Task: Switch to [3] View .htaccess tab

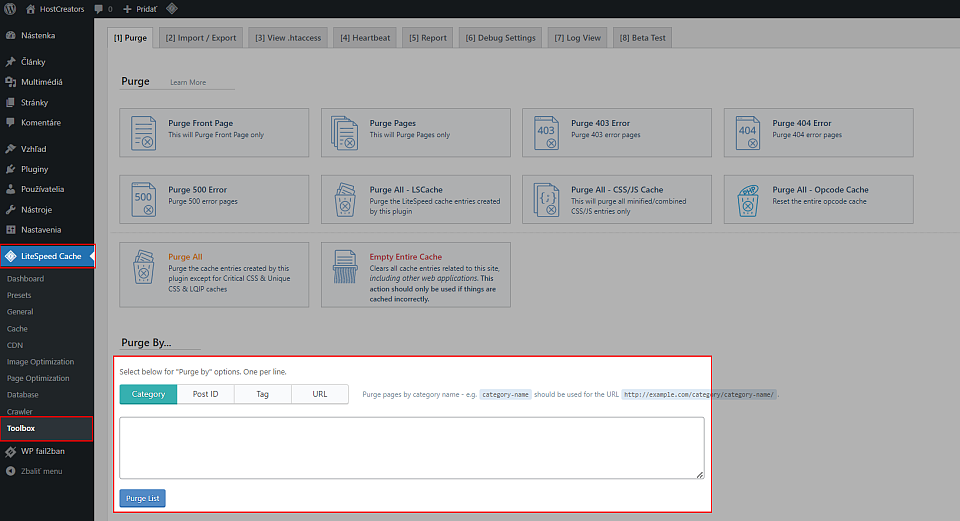Action: click(x=288, y=37)
